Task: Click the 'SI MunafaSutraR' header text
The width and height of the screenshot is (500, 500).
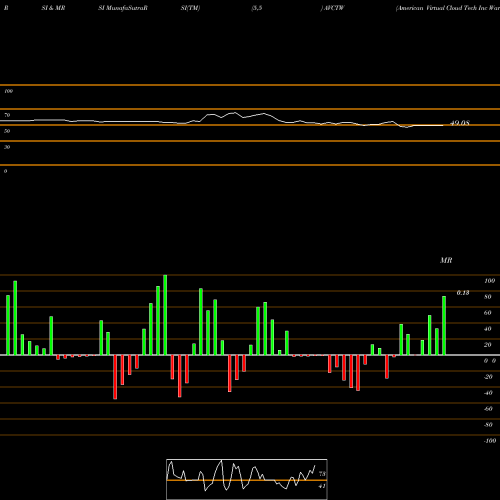Action: click(x=123, y=8)
